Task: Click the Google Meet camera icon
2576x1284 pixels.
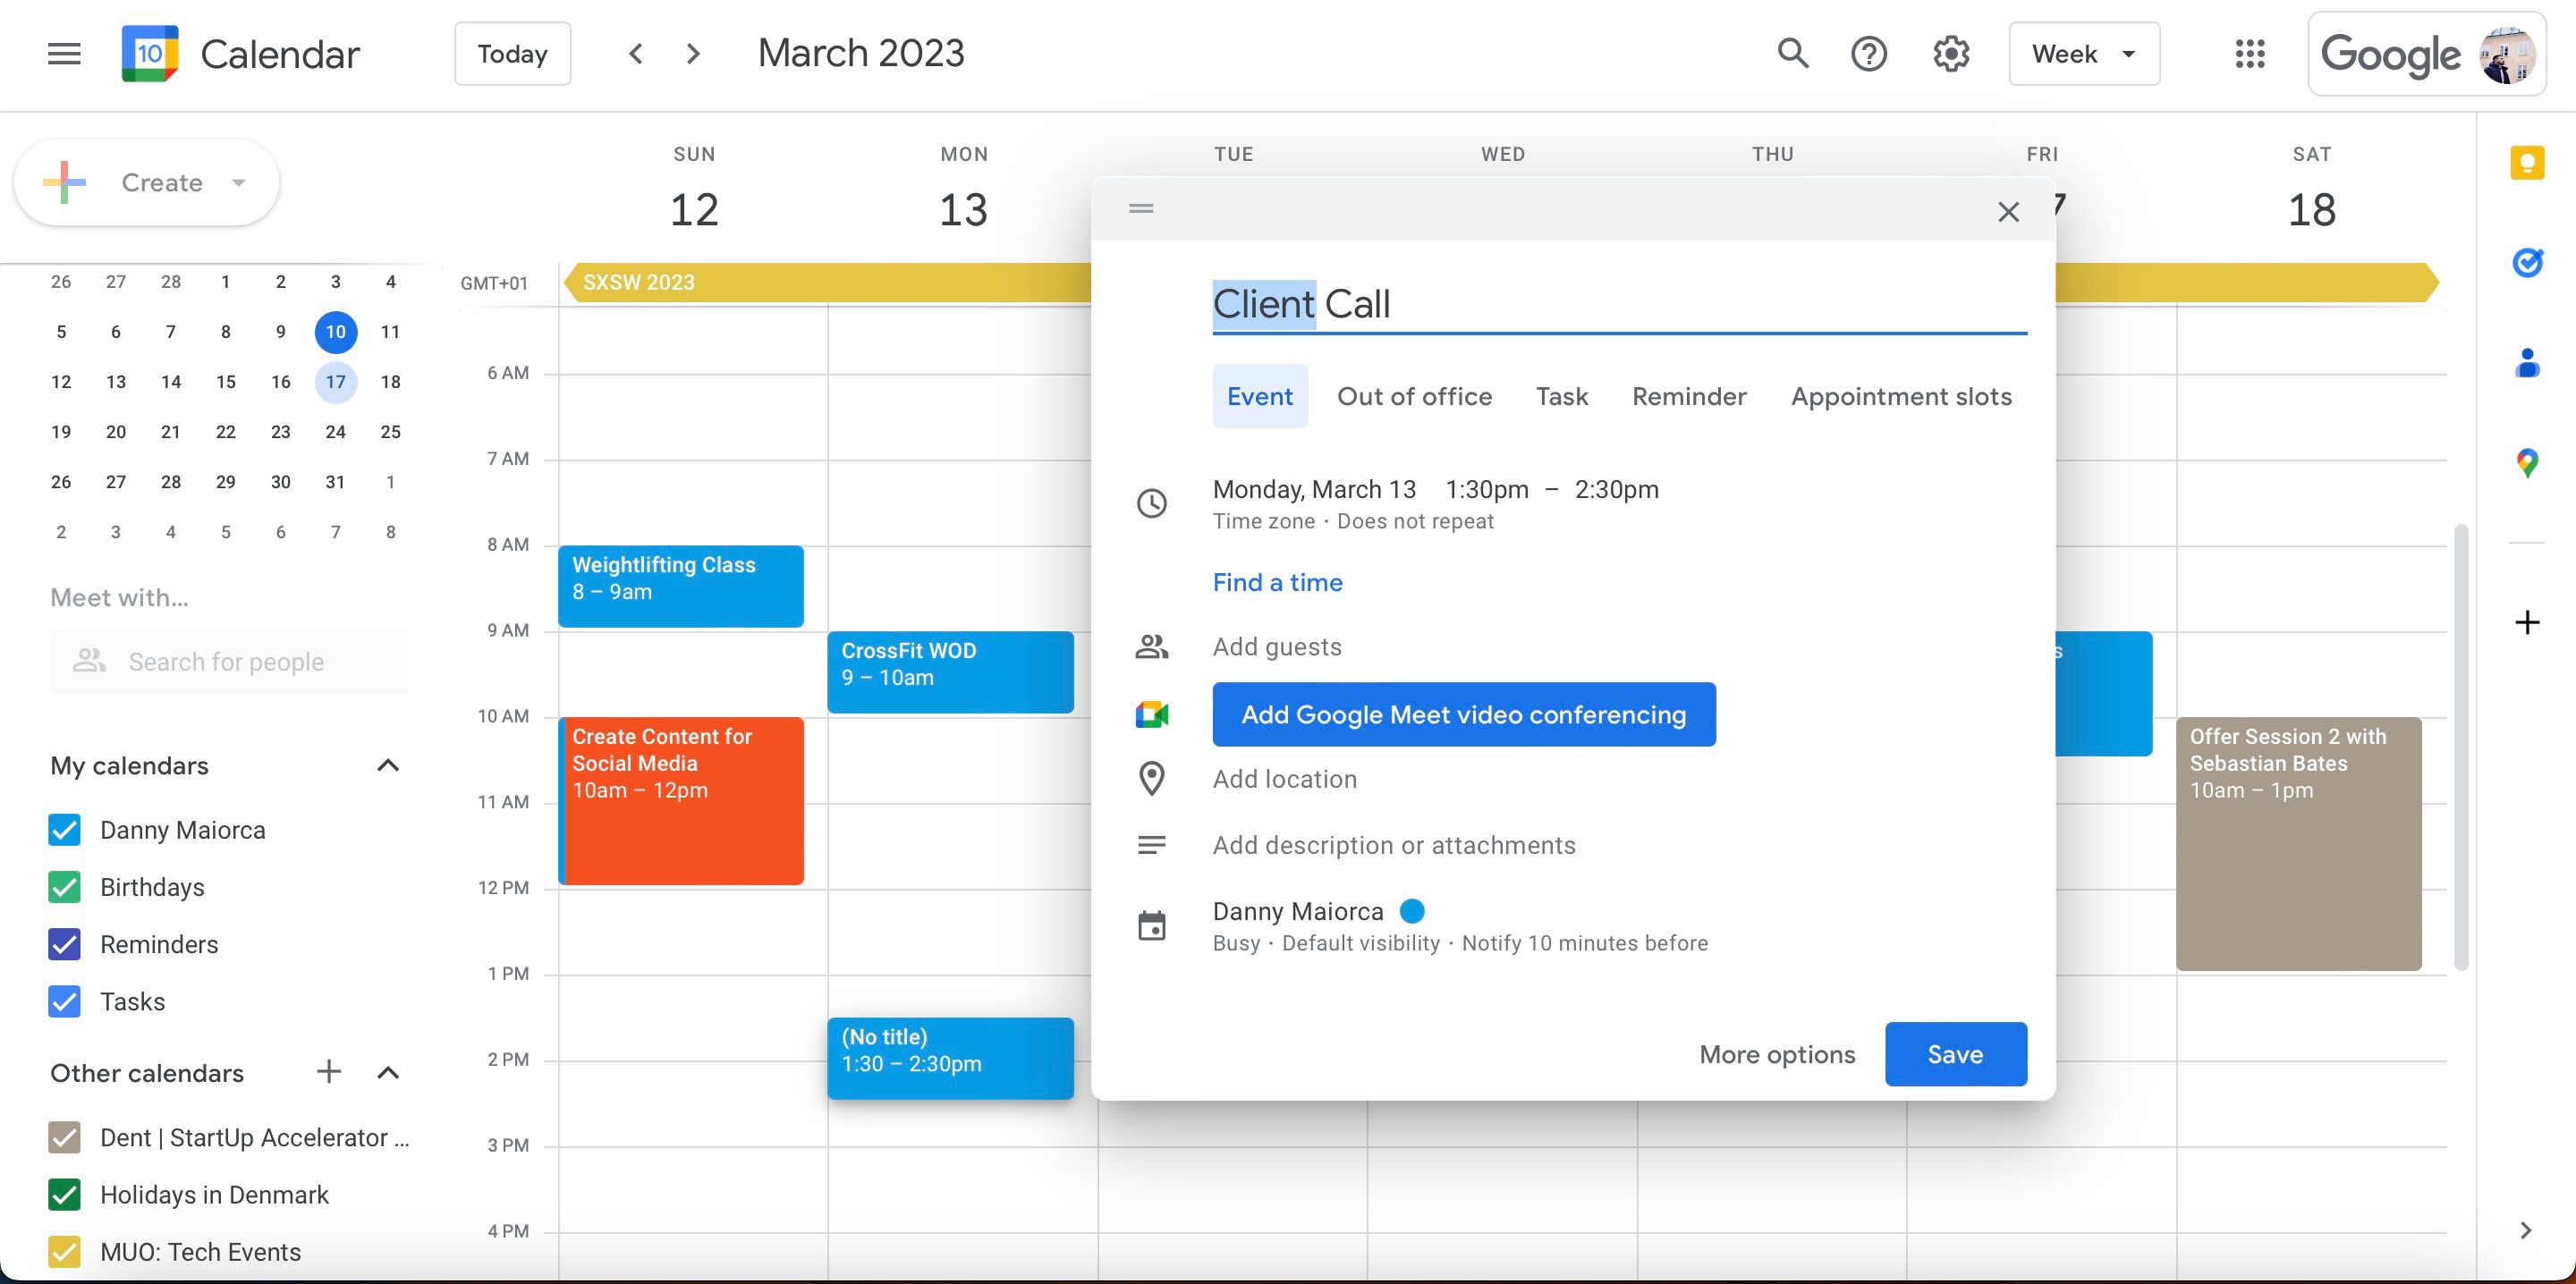Action: (x=1152, y=714)
